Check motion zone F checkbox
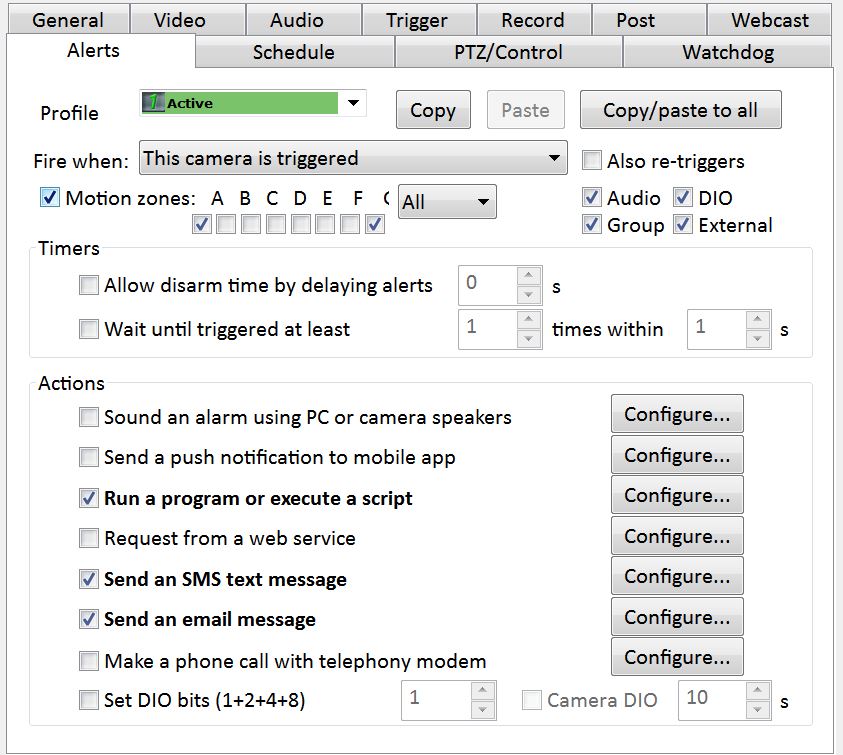 click(x=325, y=224)
